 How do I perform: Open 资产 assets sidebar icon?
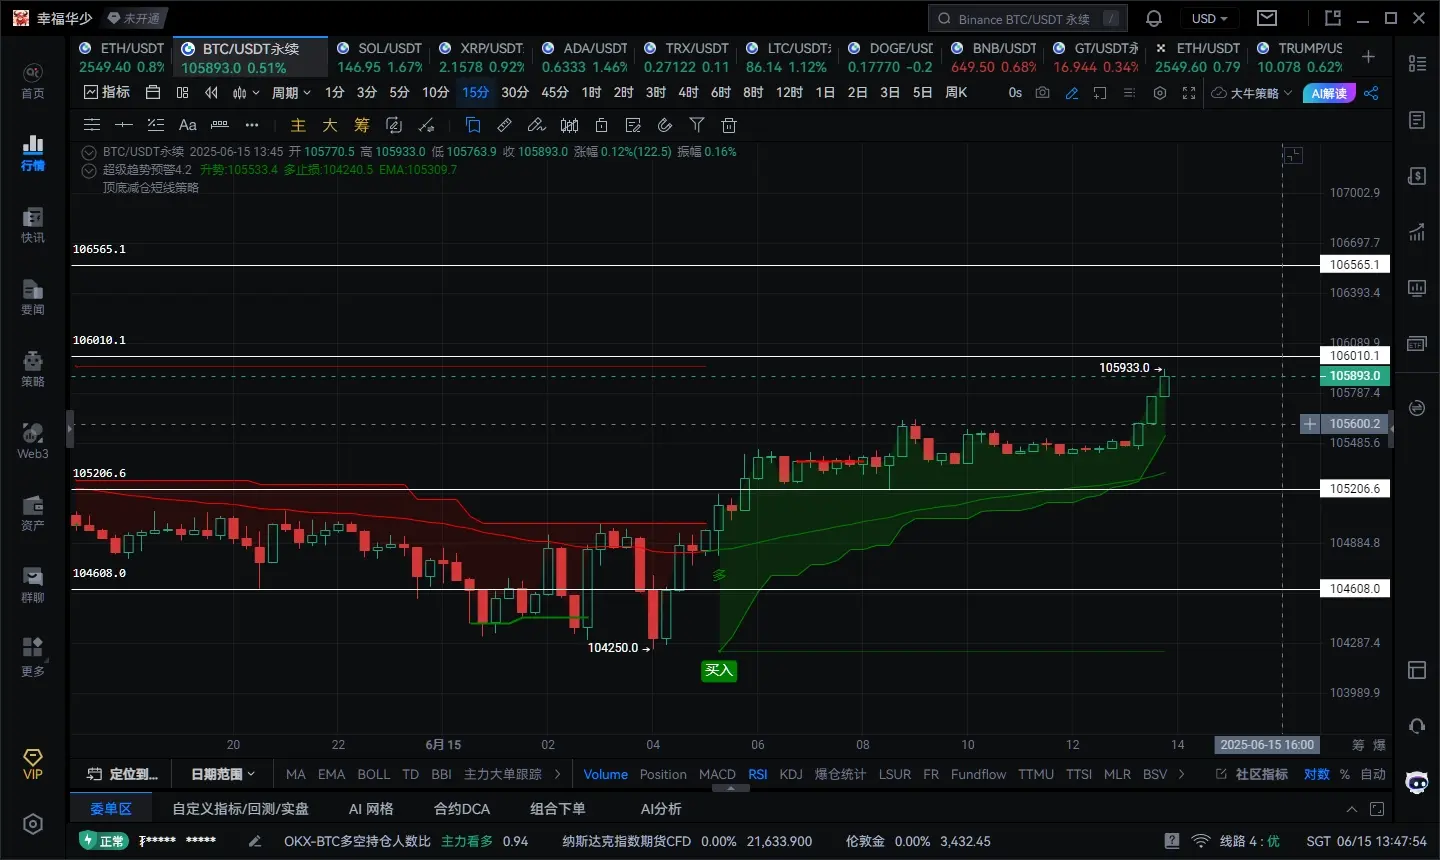pos(33,513)
